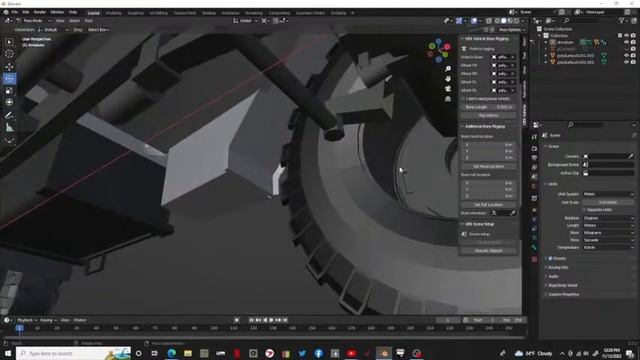Switch orthographic/perspective grid icon in viewport
Image resolution: width=640 pixels, height=360 pixels.
[x=448, y=99]
